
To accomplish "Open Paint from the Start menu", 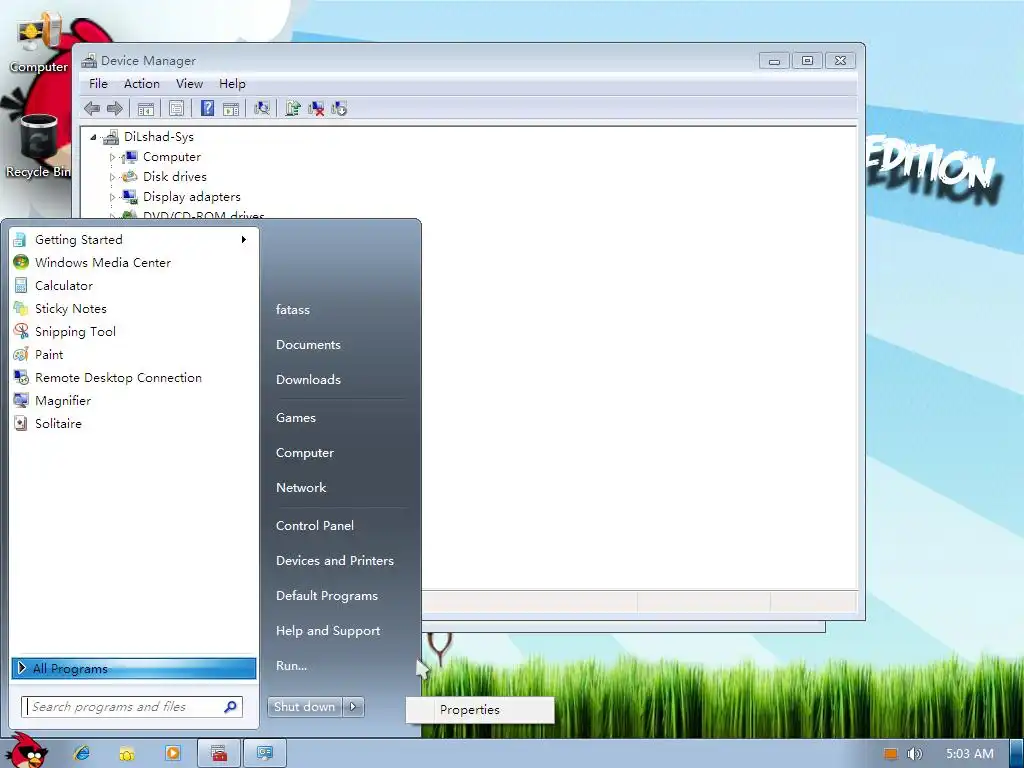I will [133, 355].
